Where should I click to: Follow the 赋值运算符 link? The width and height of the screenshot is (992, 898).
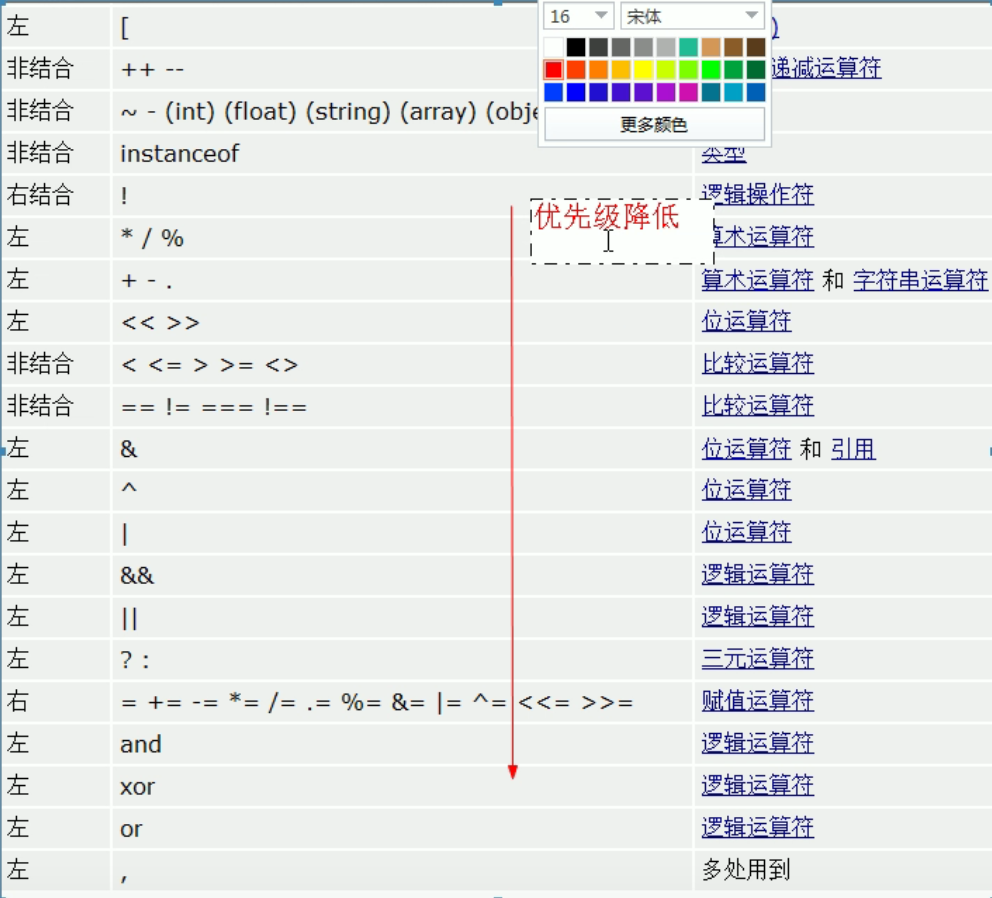(x=757, y=701)
